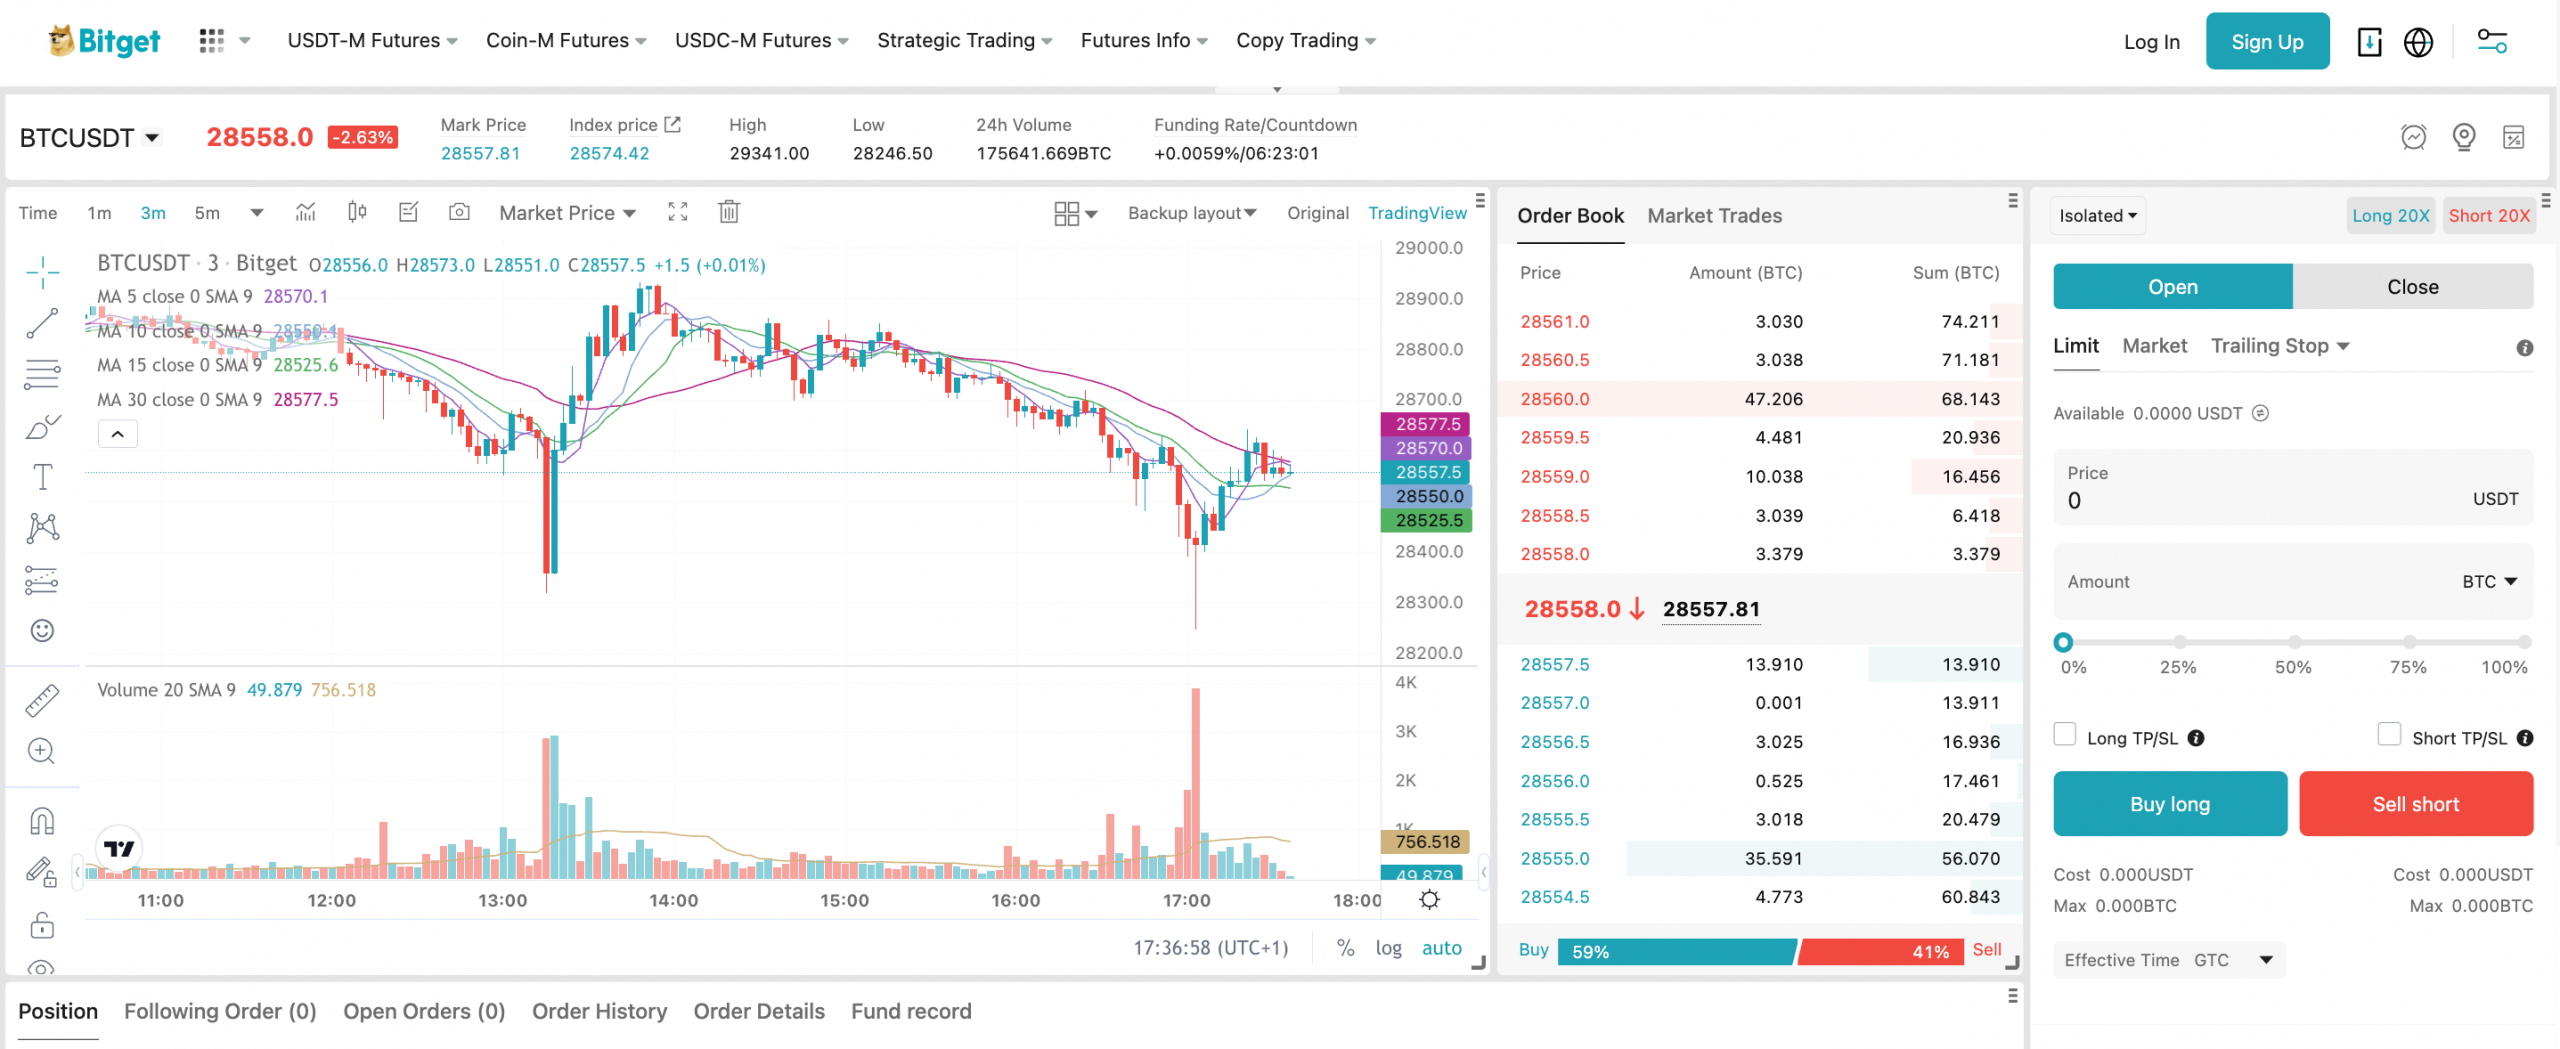Toggle the magnet mode icon
This screenshot has width=2560, height=1049.
[42, 821]
